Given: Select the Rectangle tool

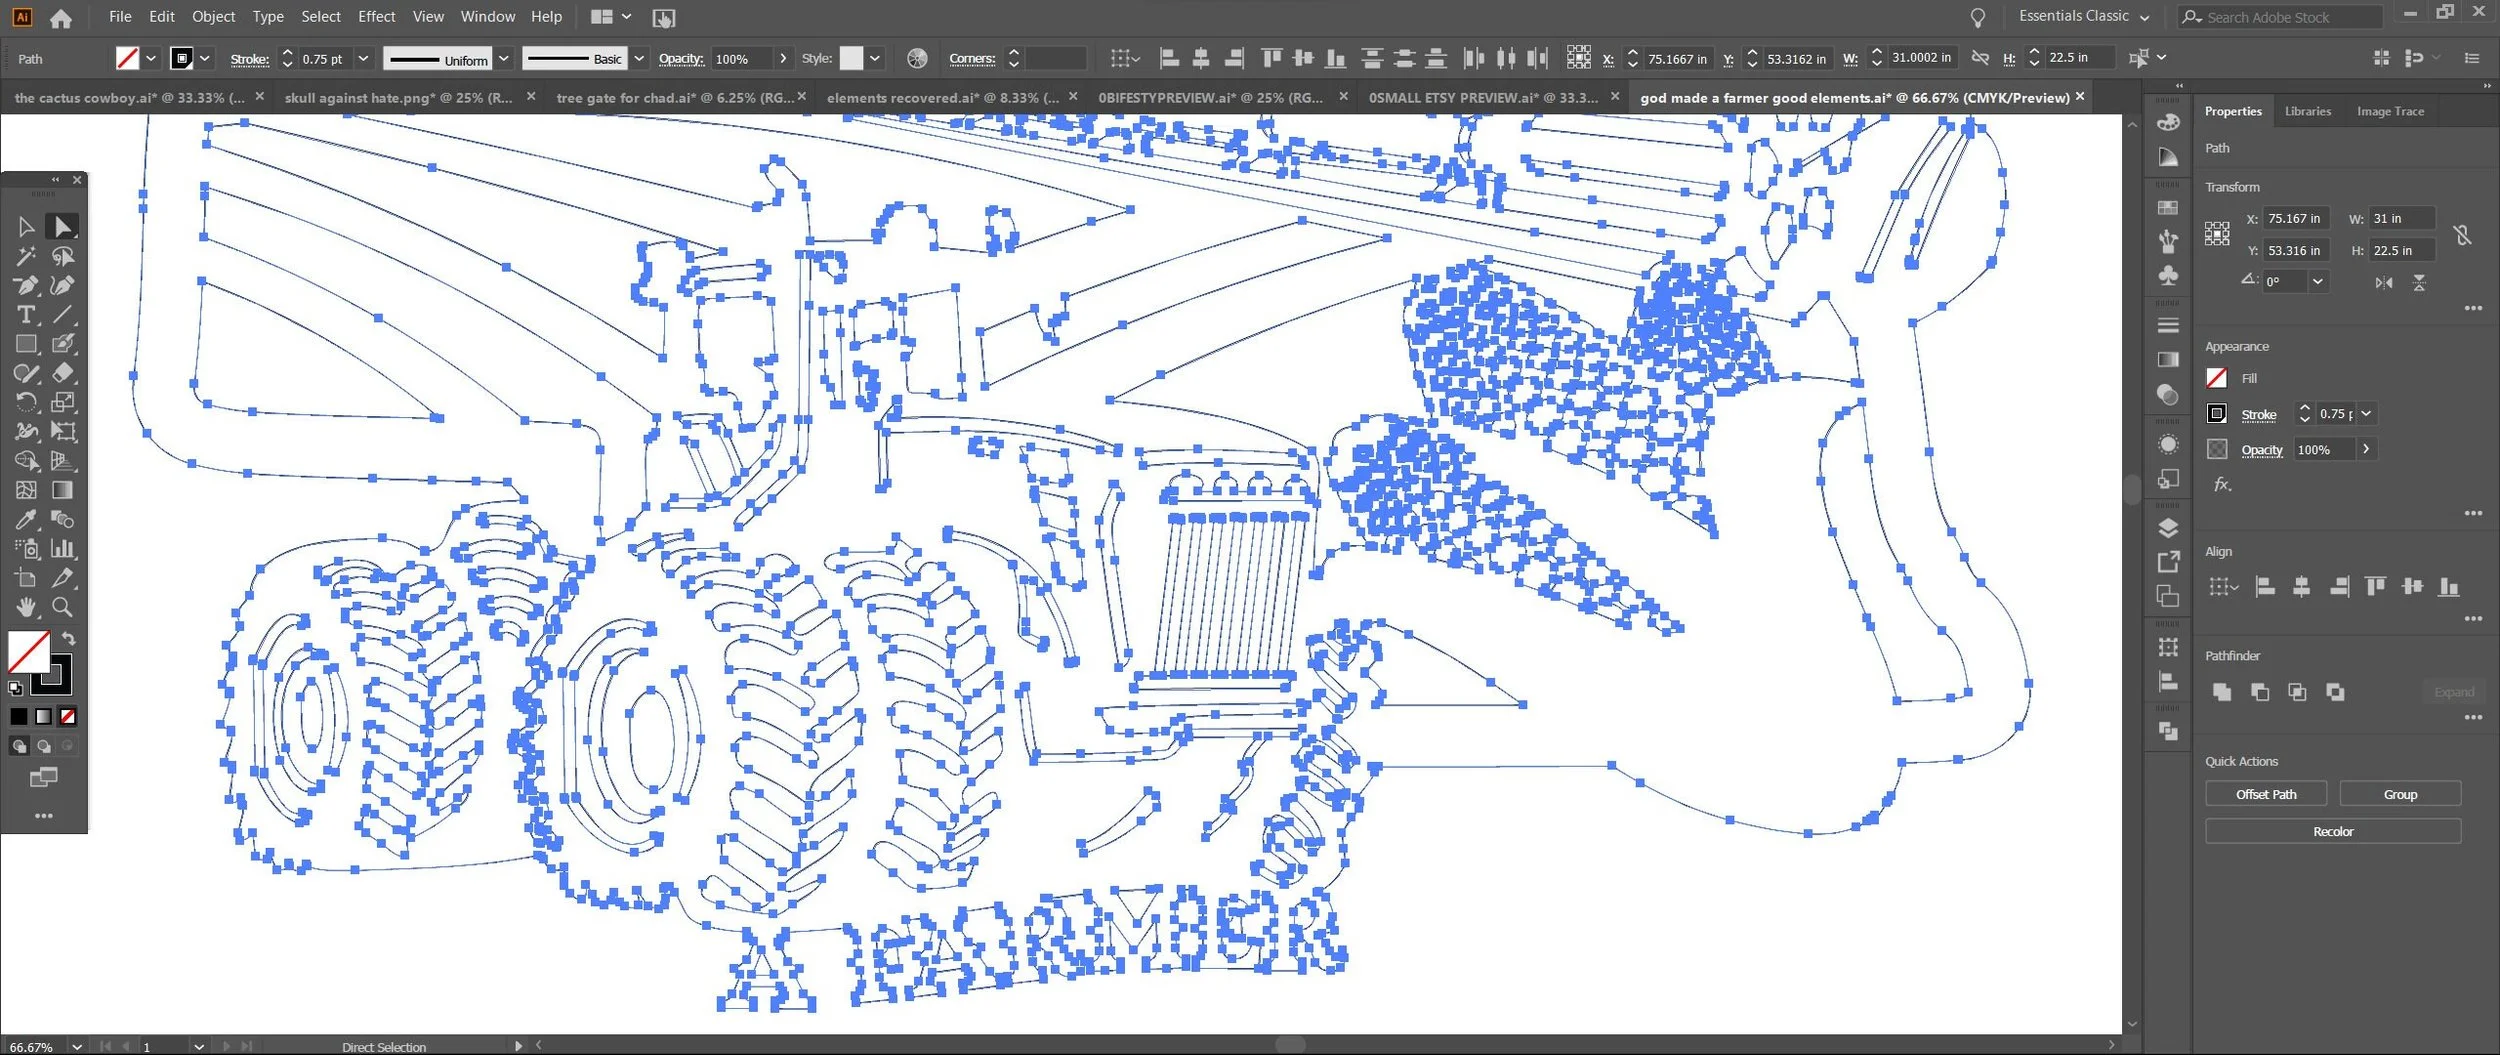Looking at the screenshot, I should point(26,344).
